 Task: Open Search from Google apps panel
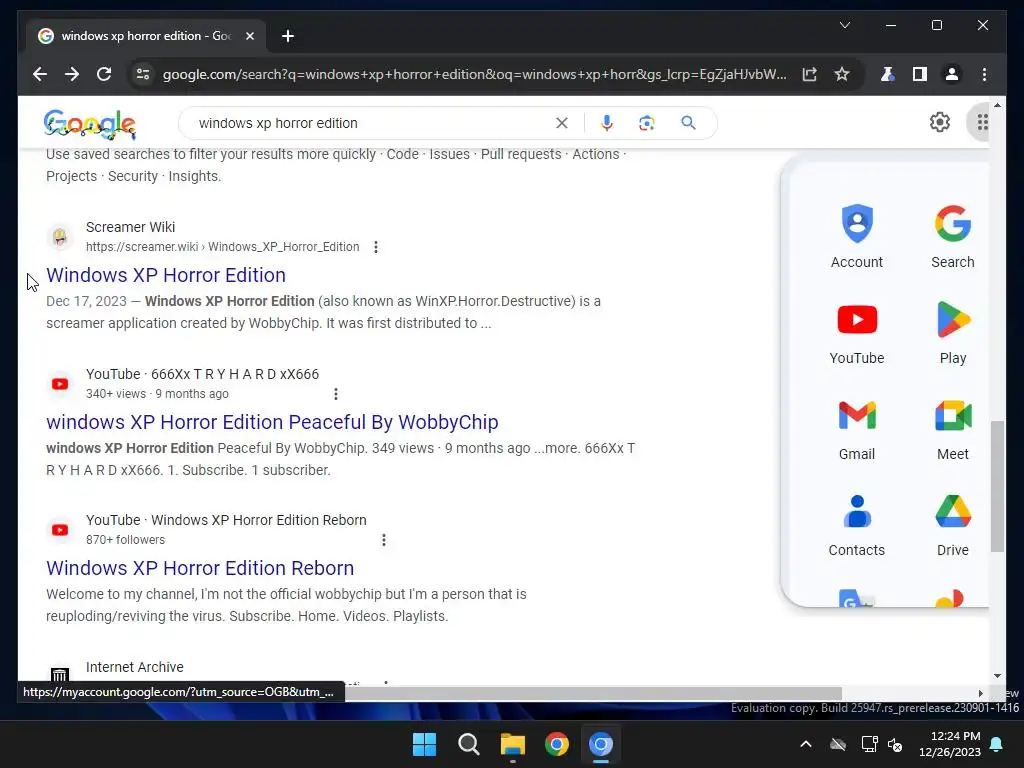[x=952, y=236]
